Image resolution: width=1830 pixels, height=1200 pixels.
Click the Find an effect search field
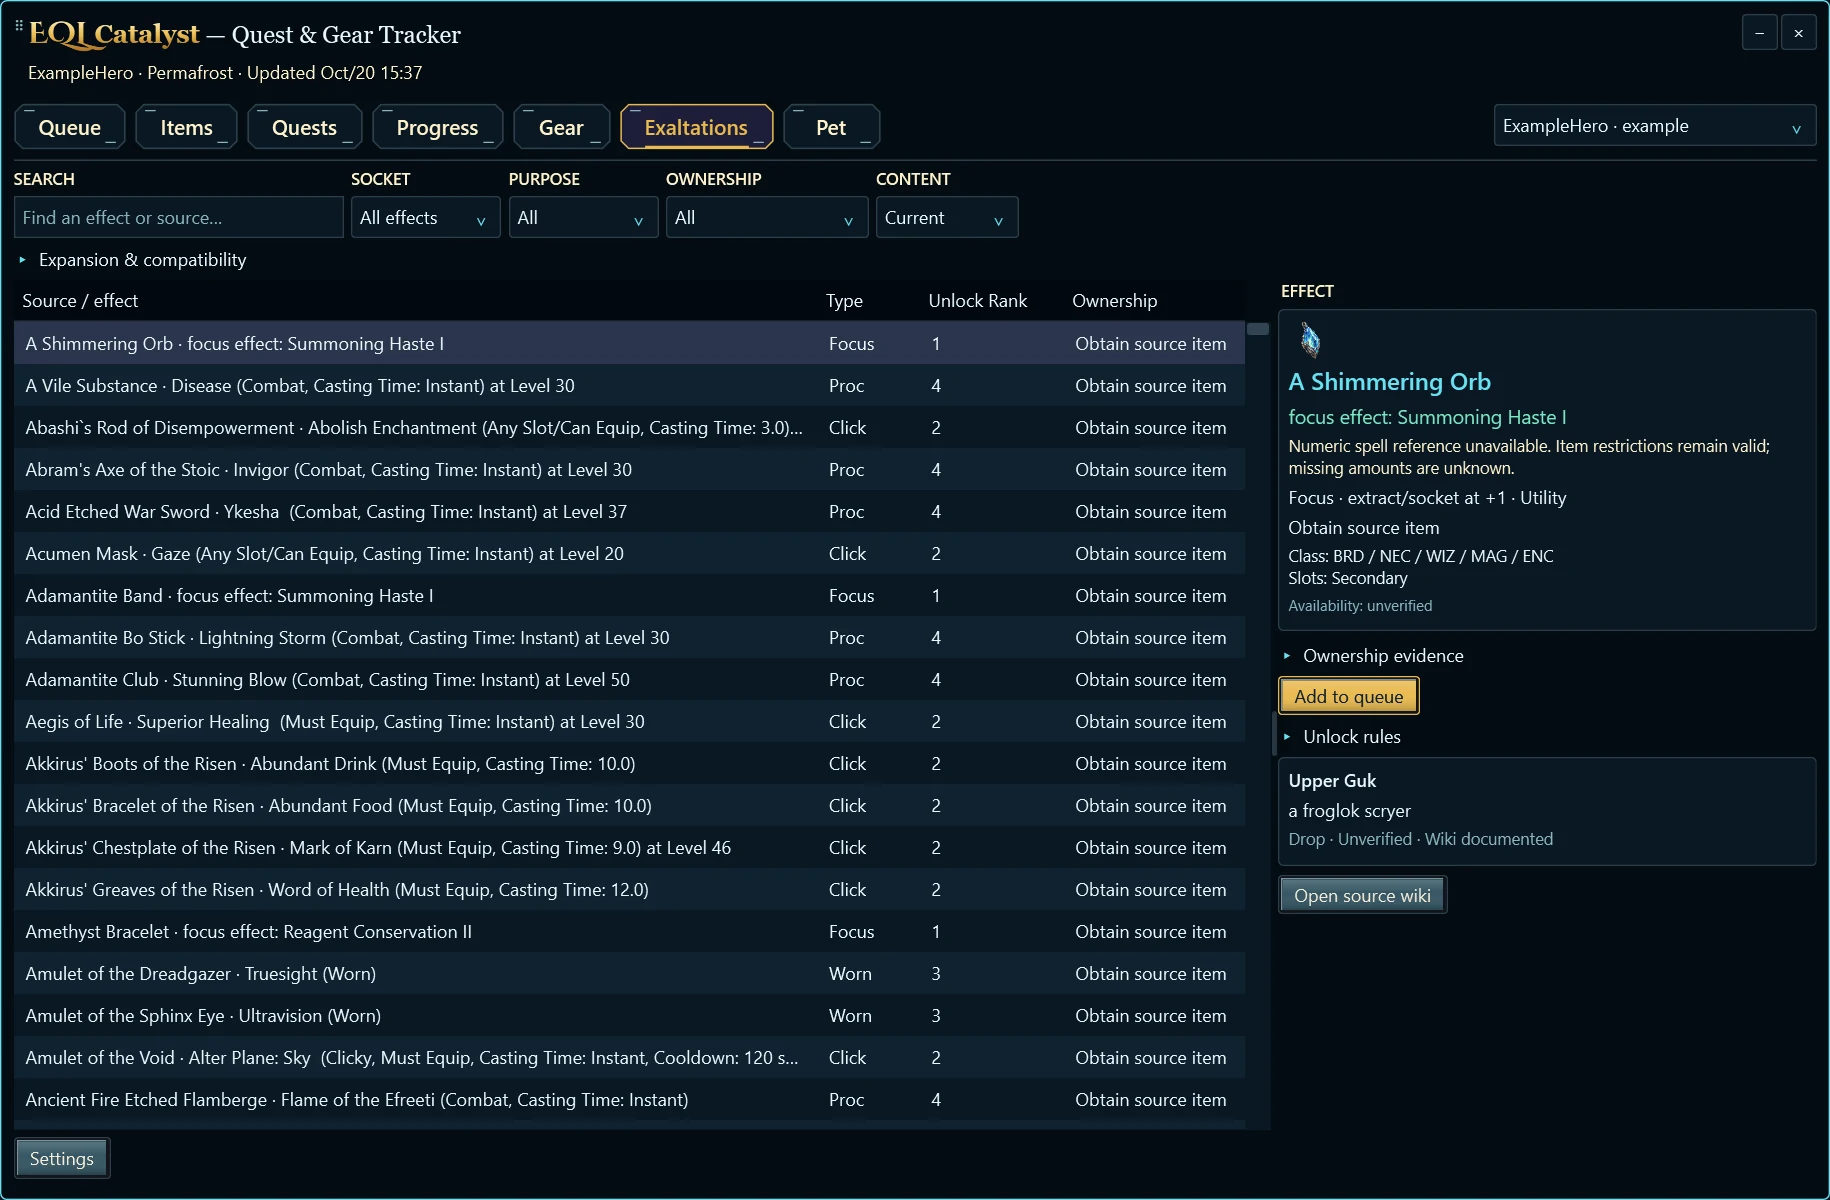179,217
